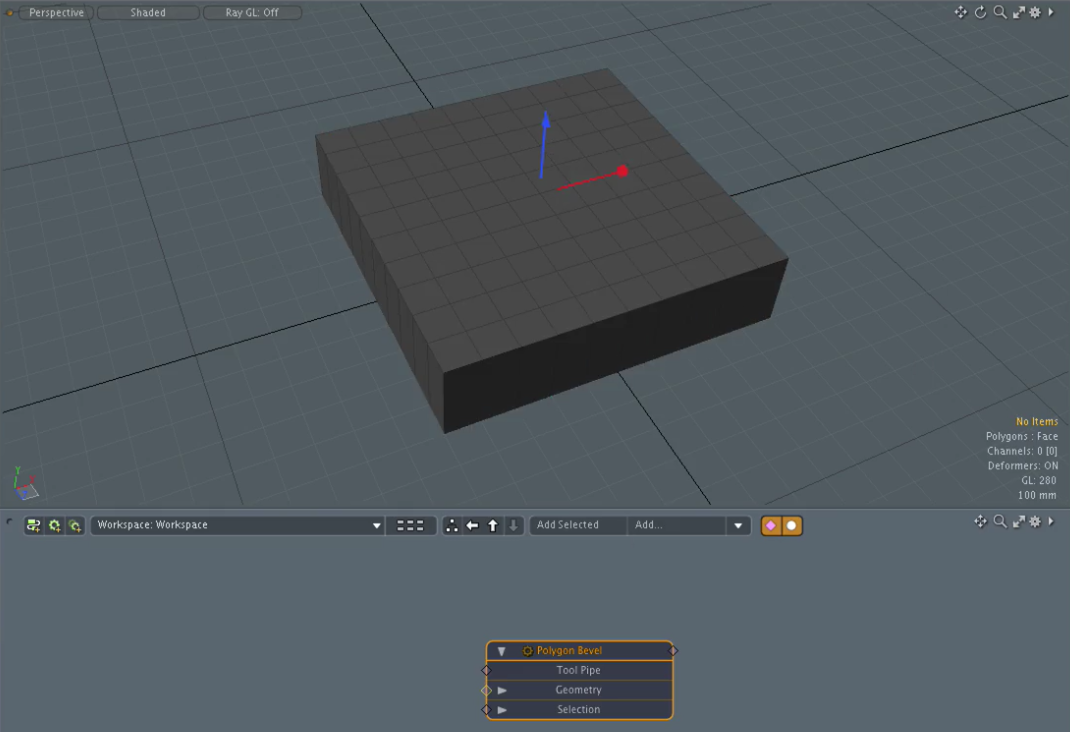The width and height of the screenshot is (1070, 732).
Task: Click the schematic left arrow navigation icon
Action: [473, 525]
